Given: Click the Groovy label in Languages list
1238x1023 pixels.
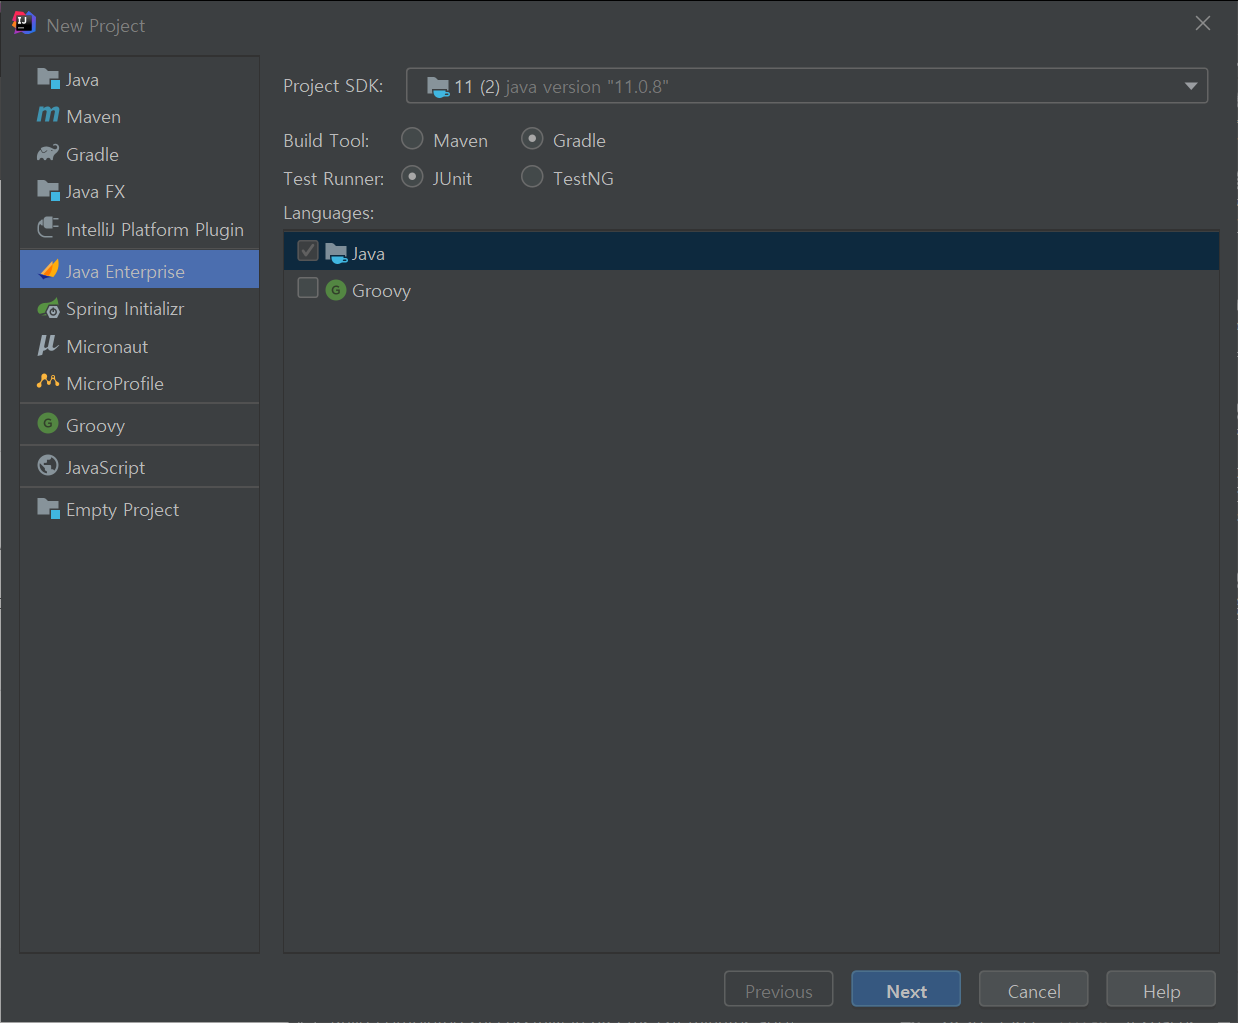Looking at the screenshot, I should (x=381, y=291).
